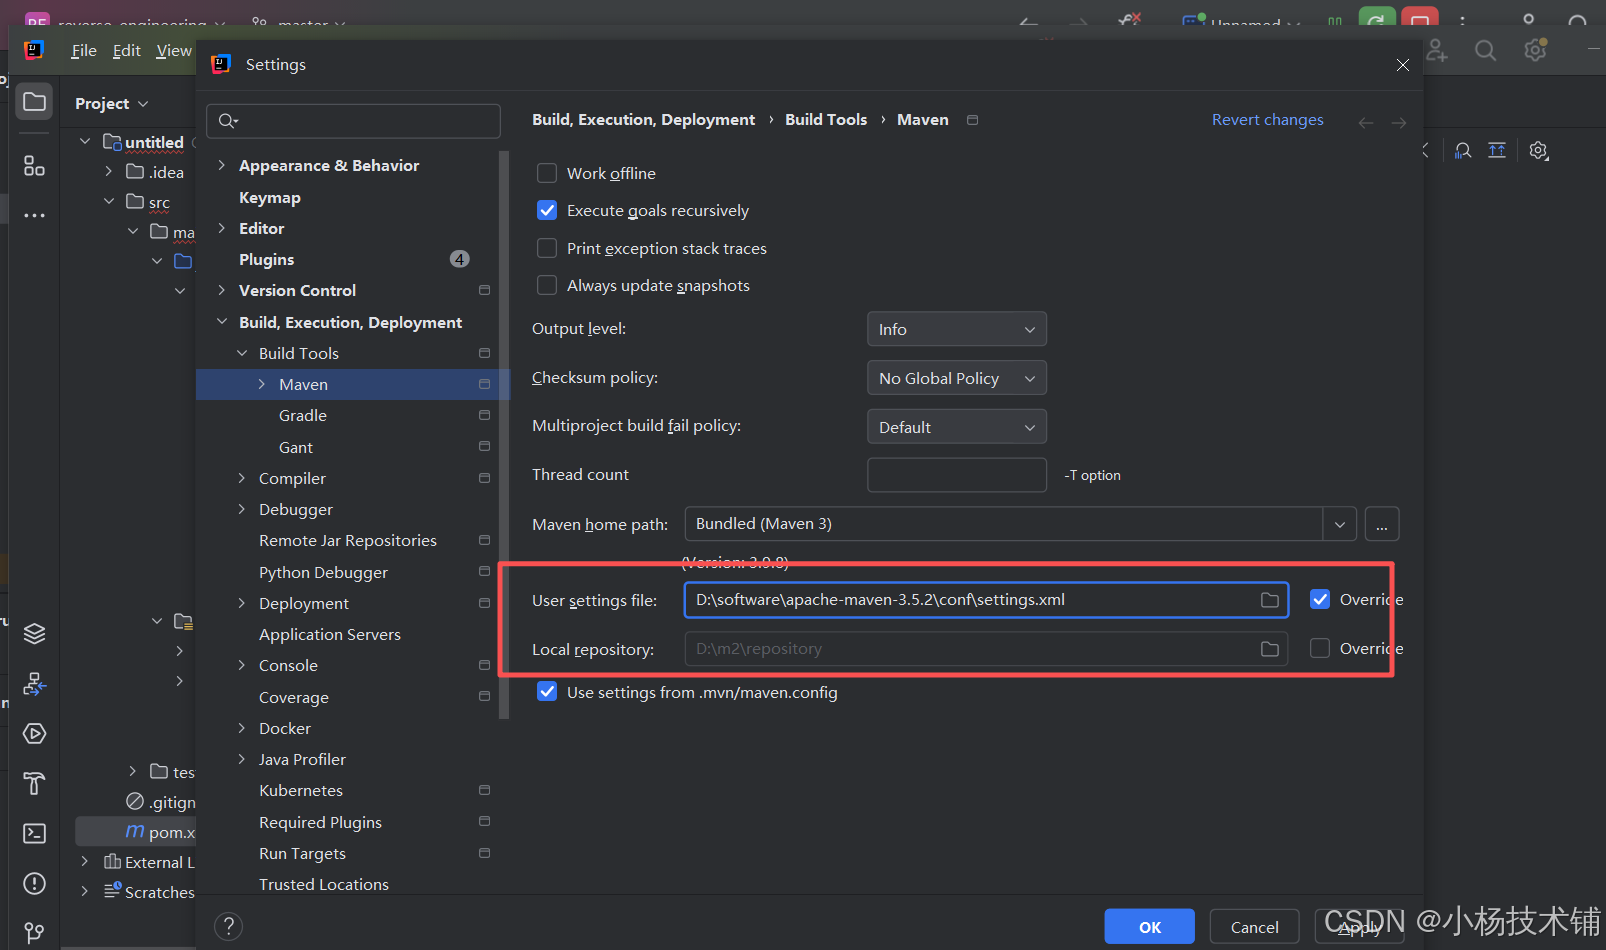Click the pom.xml Maven file icon
The height and width of the screenshot is (950, 1606).
135,831
